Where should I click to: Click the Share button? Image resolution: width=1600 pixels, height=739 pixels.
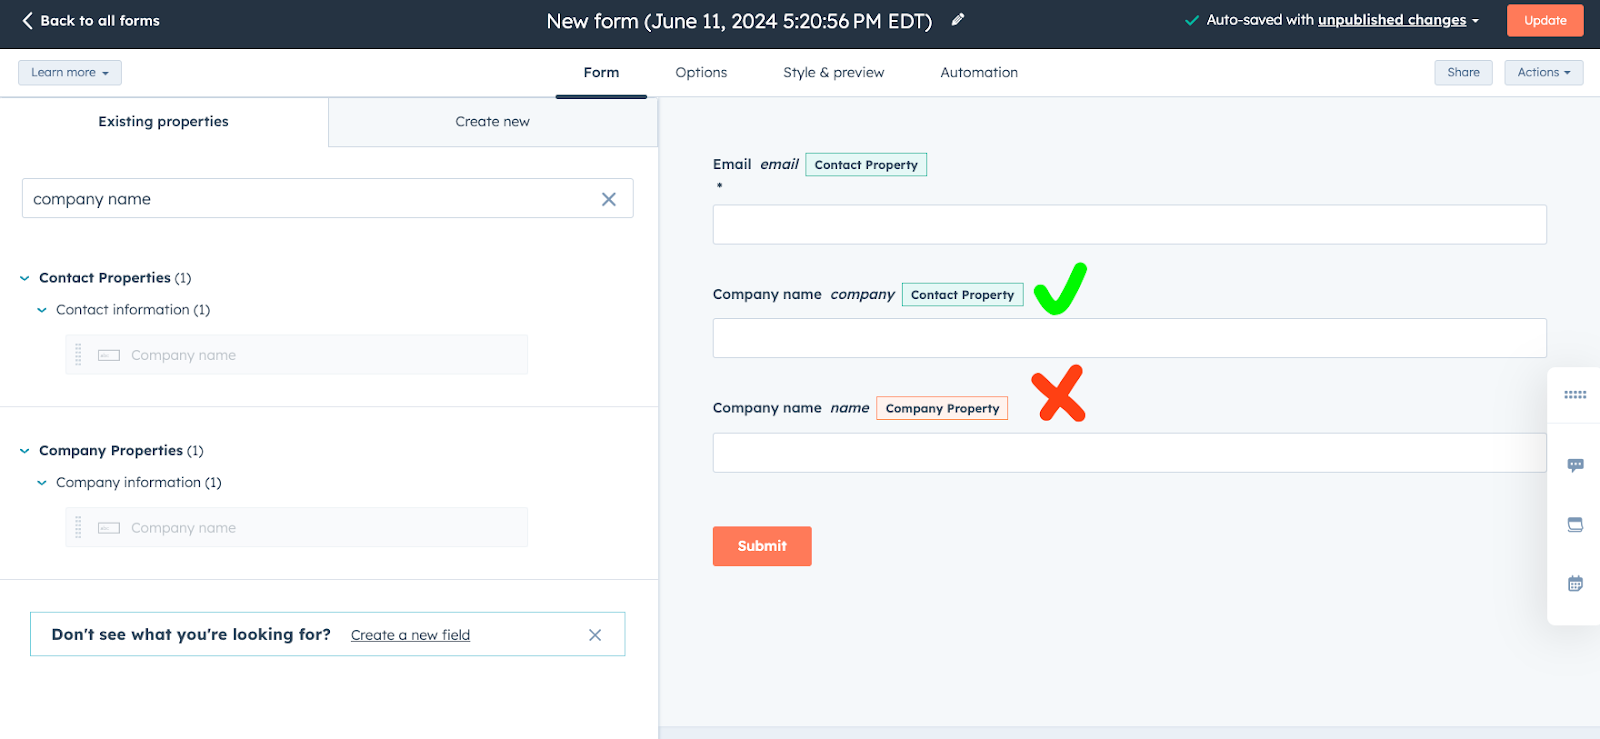pyautogui.click(x=1463, y=72)
